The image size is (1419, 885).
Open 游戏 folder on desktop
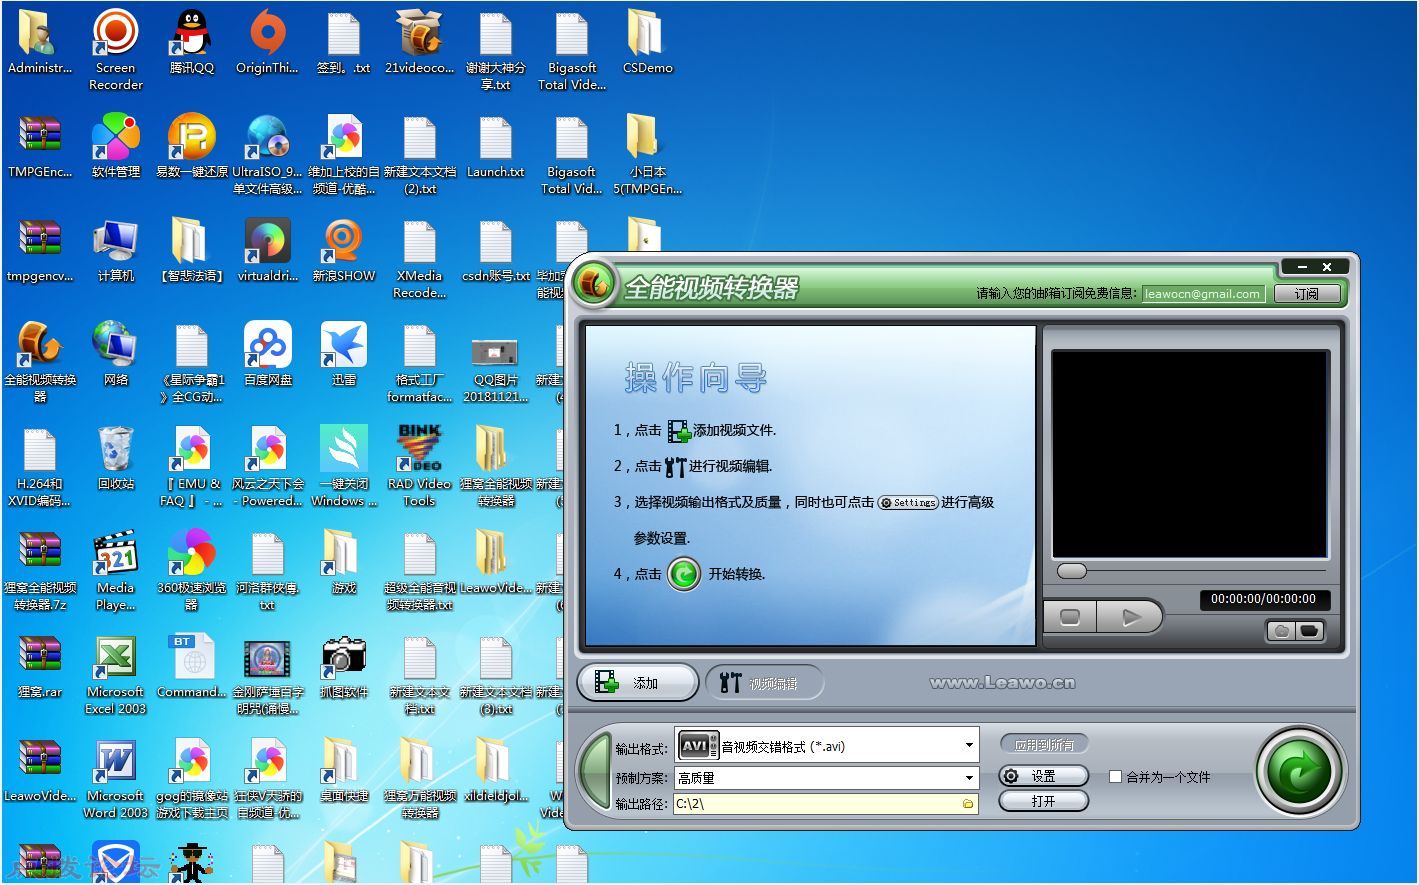click(343, 562)
